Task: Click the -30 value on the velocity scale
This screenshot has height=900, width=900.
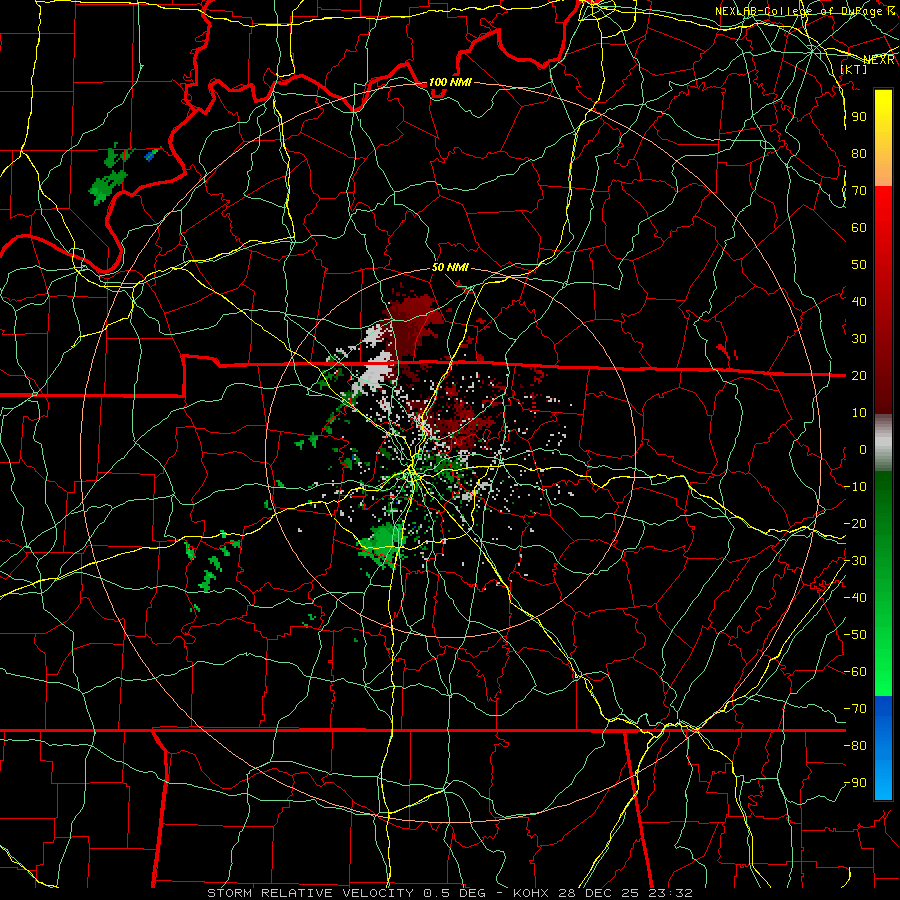Action: 855,560
